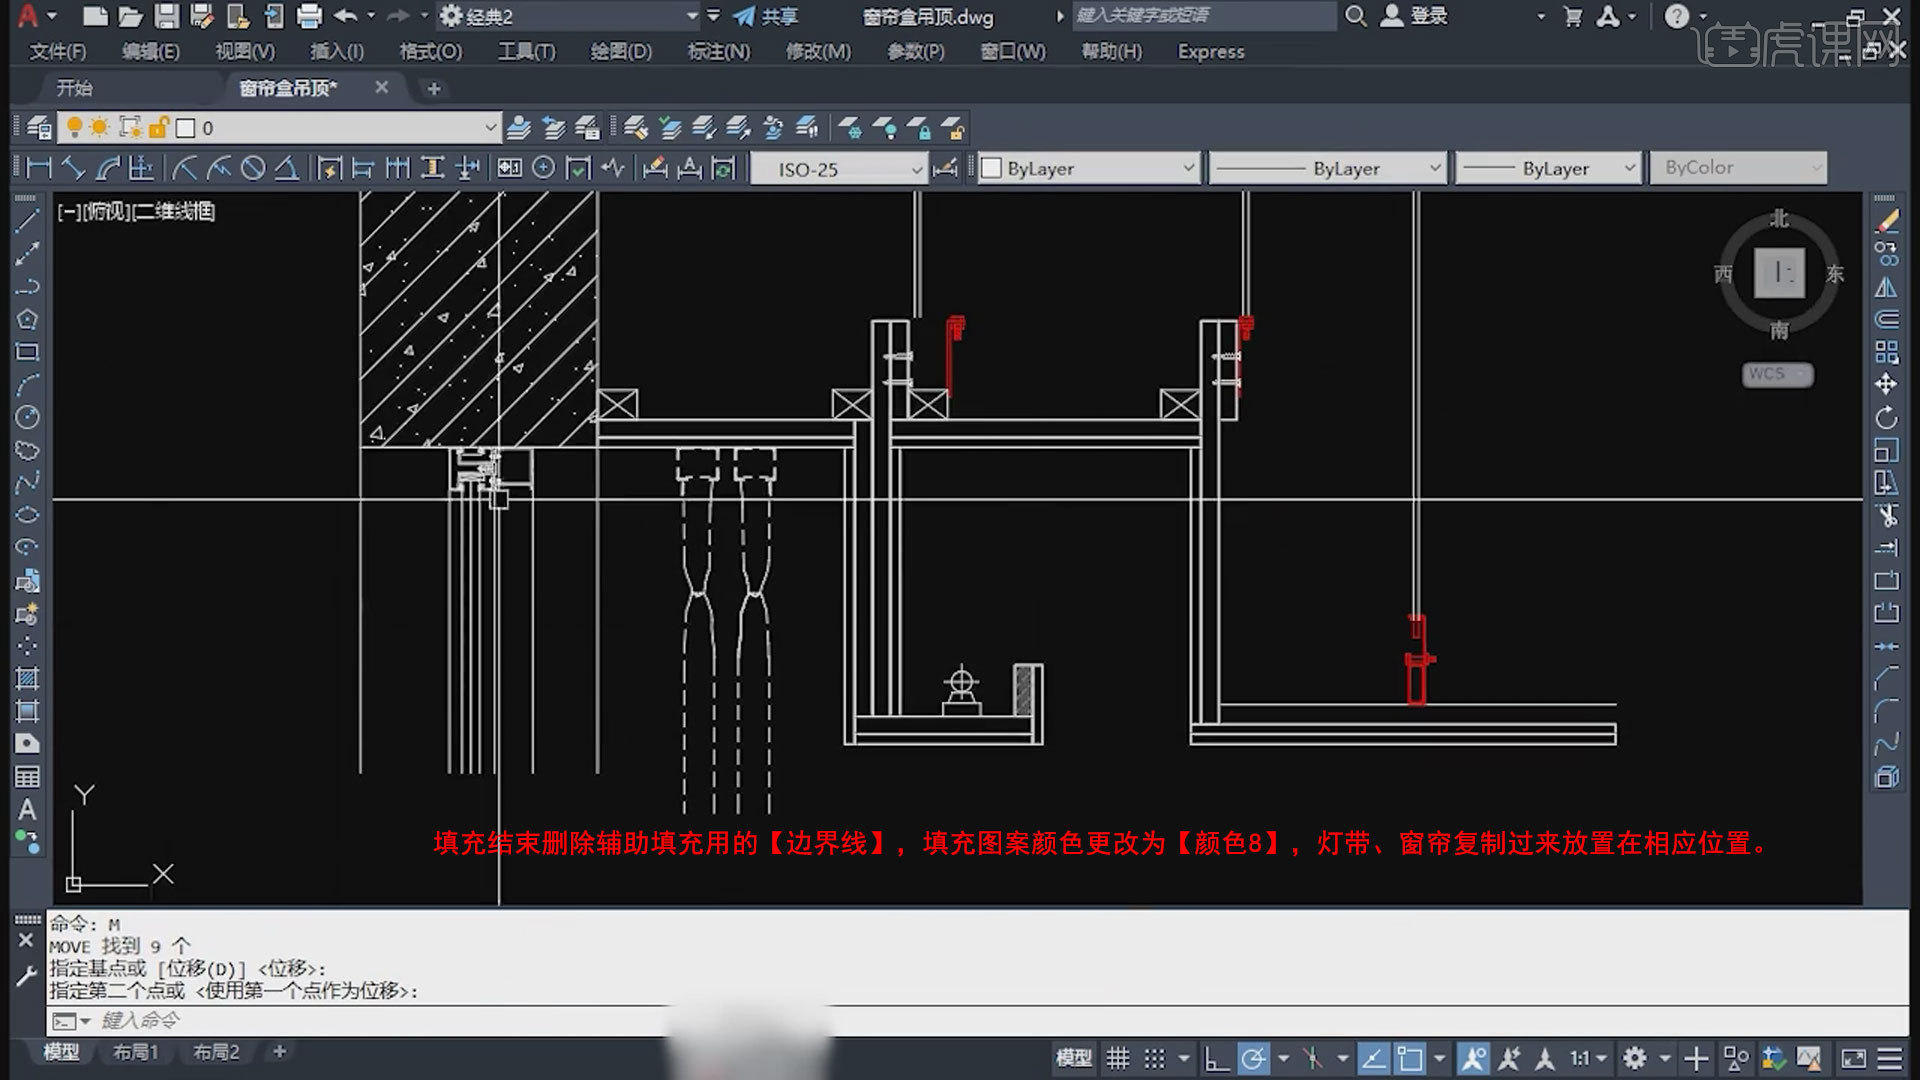Click the Save icon in title bar
The width and height of the screenshot is (1920, 1080).
point(166,16)
